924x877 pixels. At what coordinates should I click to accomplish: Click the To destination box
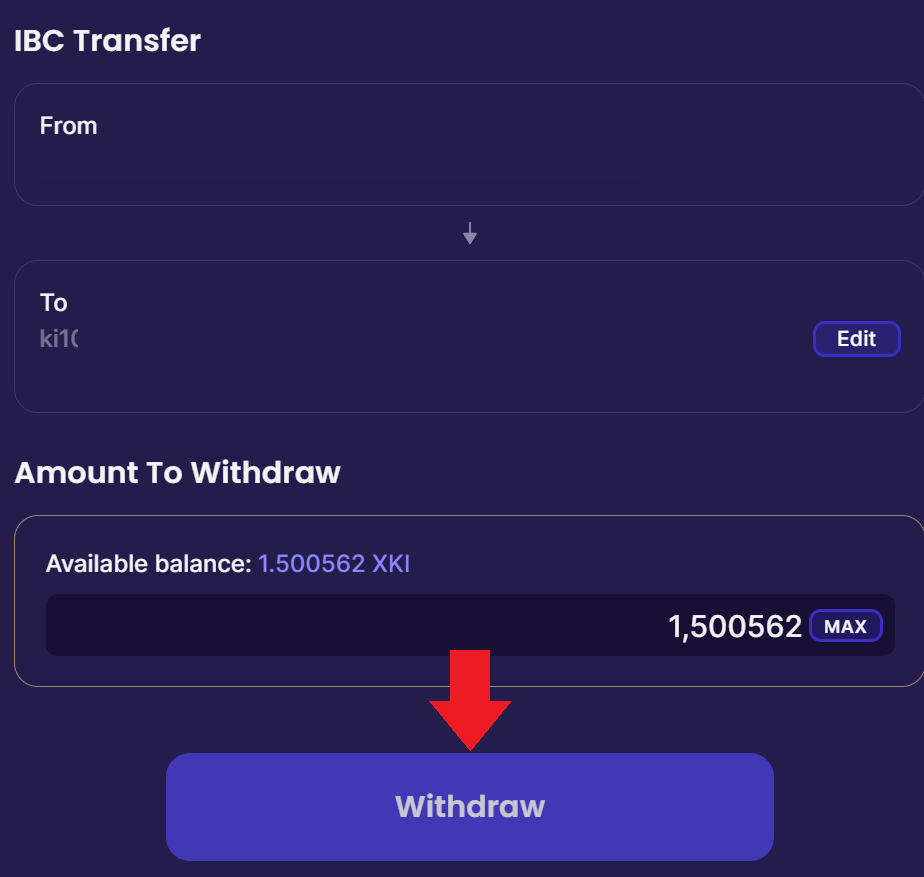pyautogui.click(x=468, y=336)
